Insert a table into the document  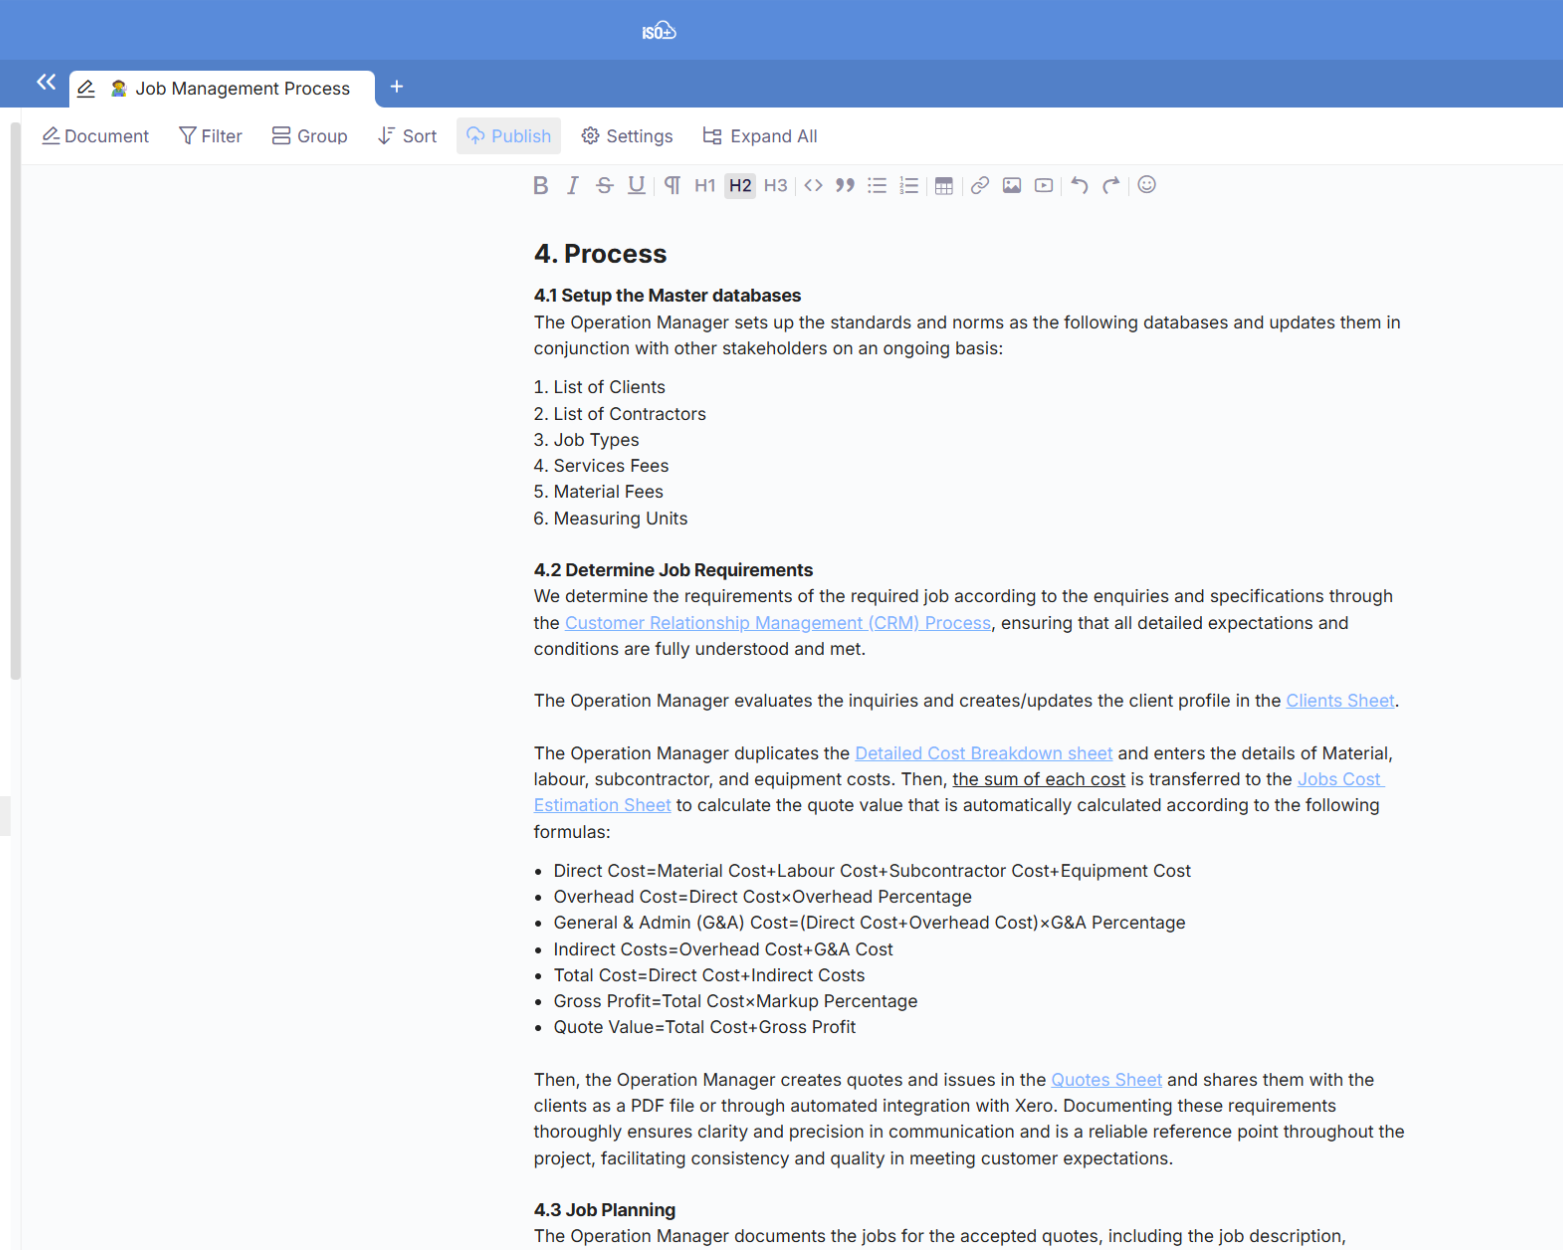[943, 186]
